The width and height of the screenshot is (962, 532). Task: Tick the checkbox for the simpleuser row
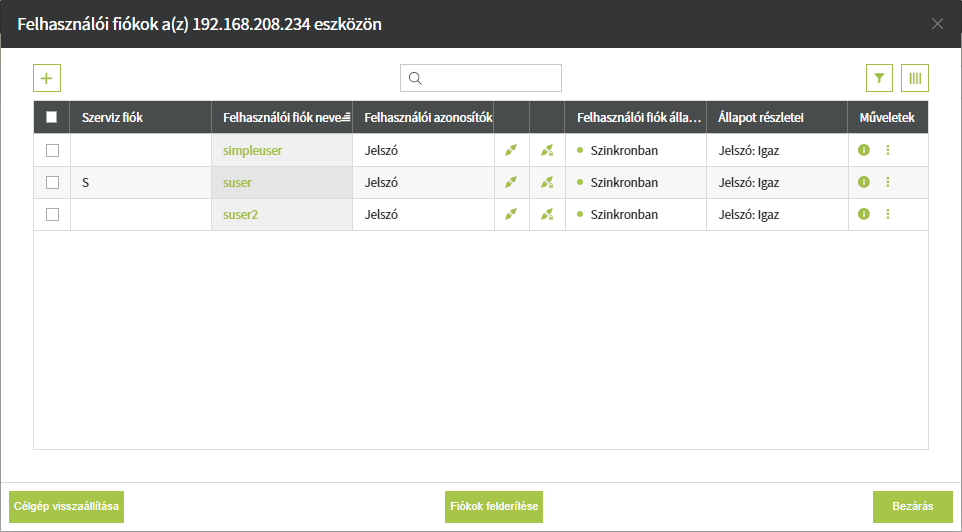click(52, 150)
